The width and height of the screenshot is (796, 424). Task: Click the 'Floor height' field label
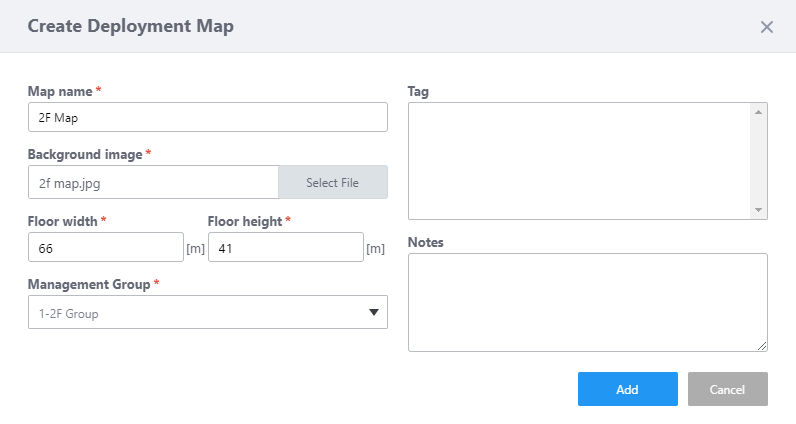pyautogui.click(x=245, y=221)
